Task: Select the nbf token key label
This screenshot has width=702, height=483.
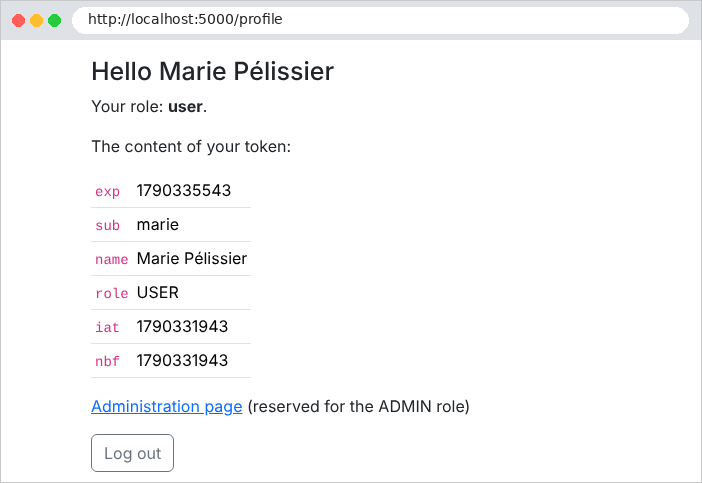Action: point(107,361)
